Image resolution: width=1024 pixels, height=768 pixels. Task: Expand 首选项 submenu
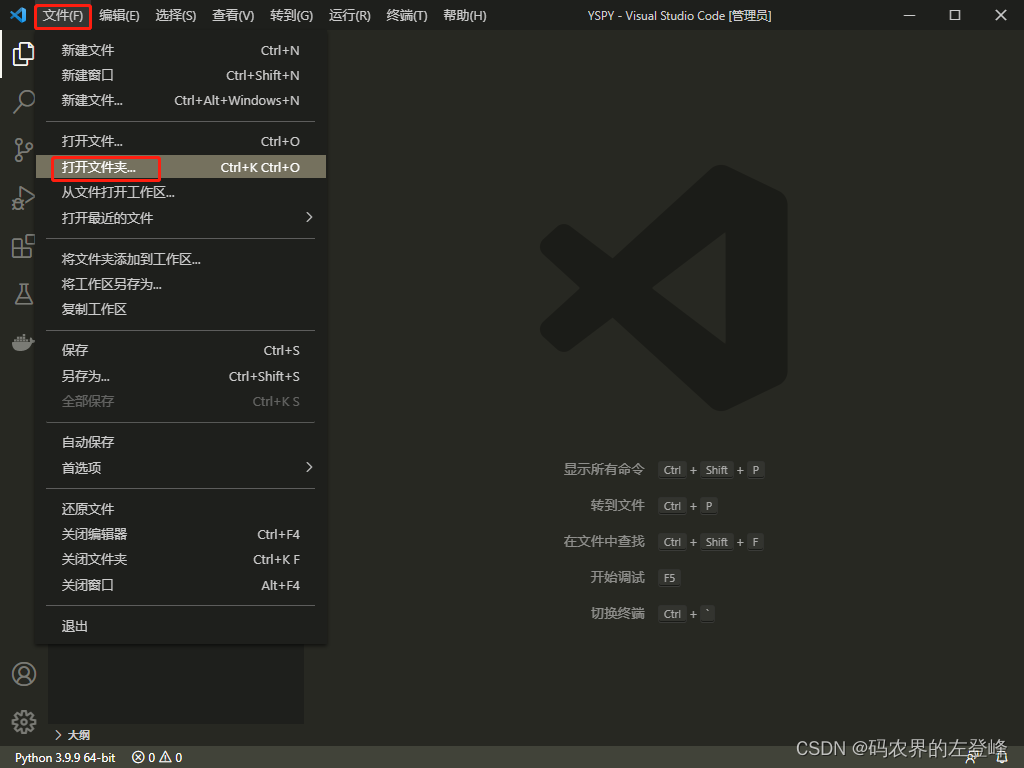pyautogui.click(x=181, y=468)
